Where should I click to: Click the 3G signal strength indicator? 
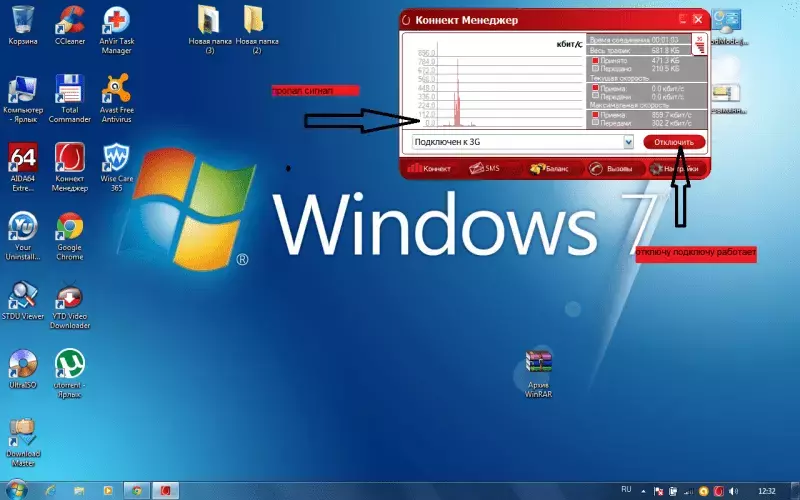[699, 44]
